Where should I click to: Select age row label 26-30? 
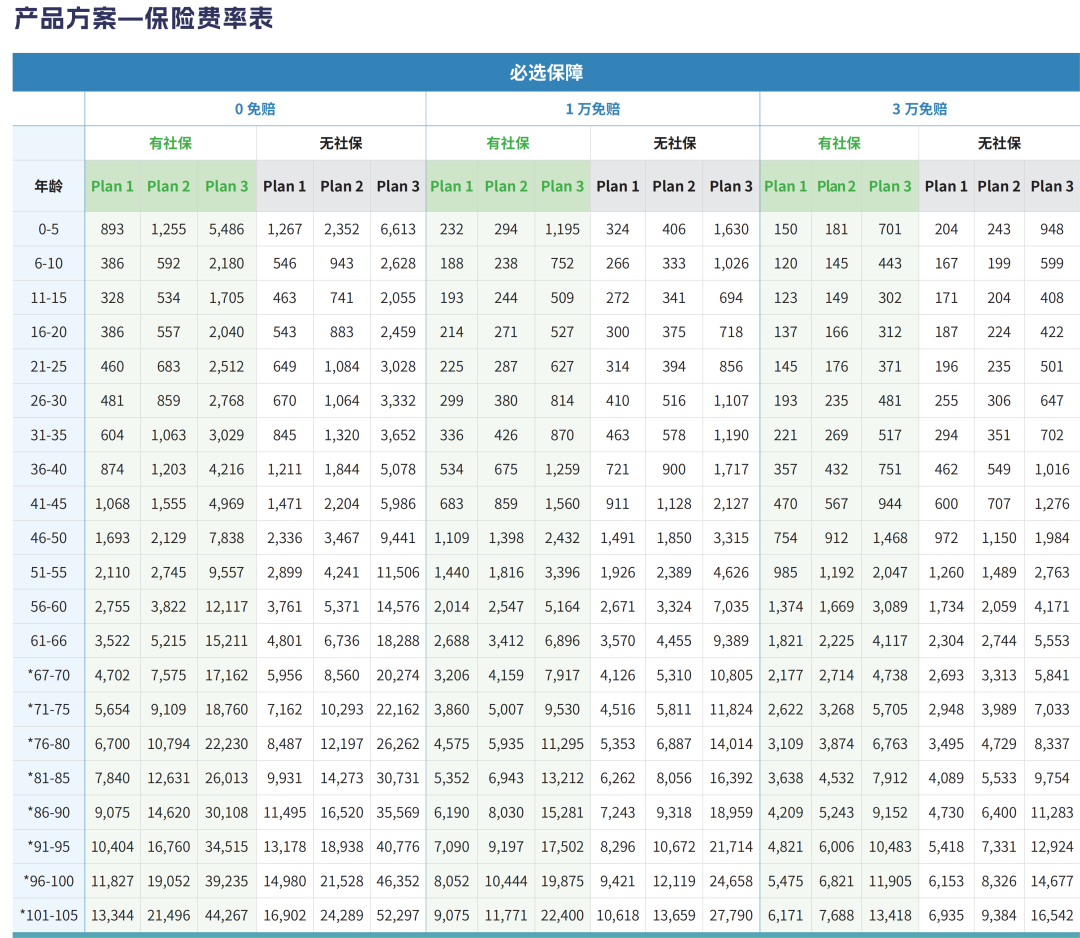pyautogui.click(x=48, y=401)
